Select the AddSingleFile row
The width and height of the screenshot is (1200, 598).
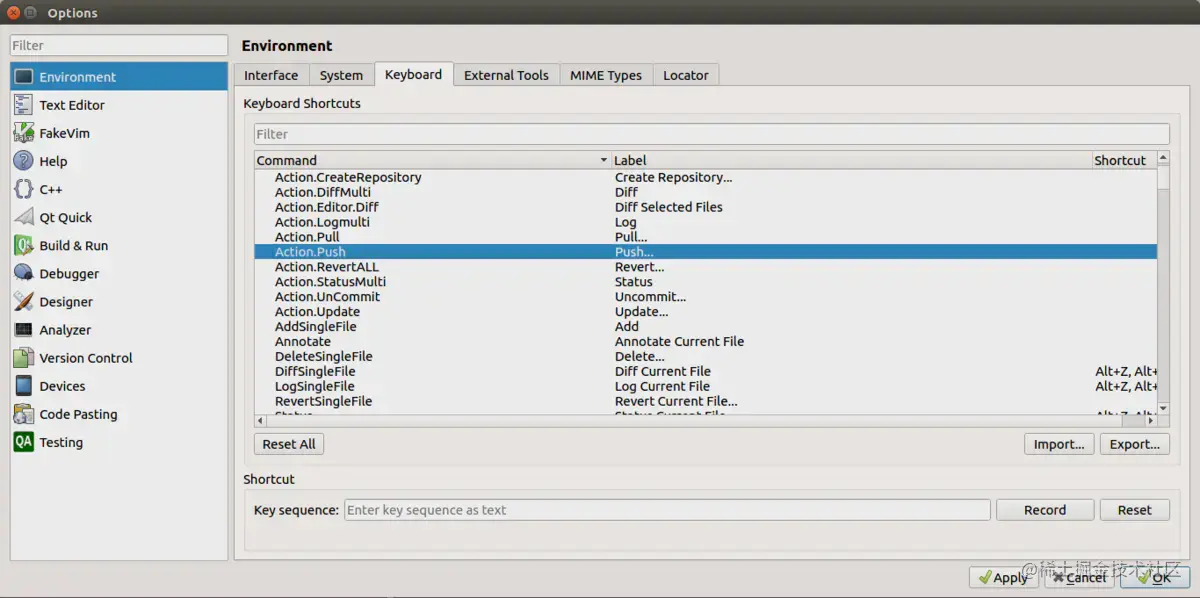(x=705, y=327)
